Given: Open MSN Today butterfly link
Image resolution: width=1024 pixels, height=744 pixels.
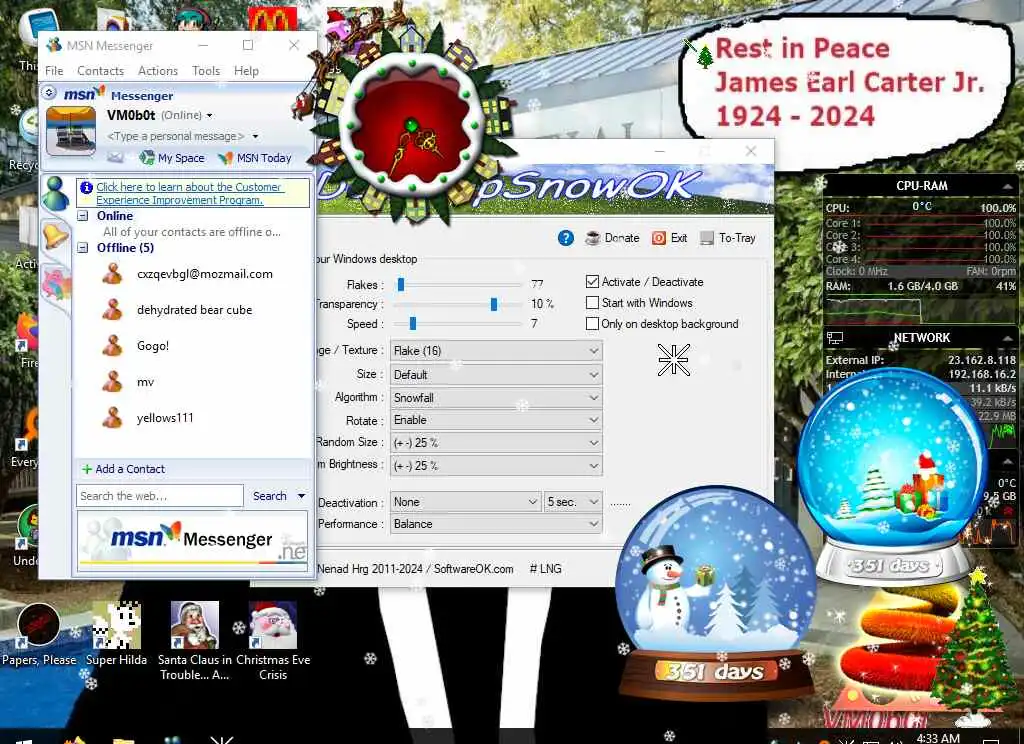Looking at the screenshot, I should click(x=255, y=157).
